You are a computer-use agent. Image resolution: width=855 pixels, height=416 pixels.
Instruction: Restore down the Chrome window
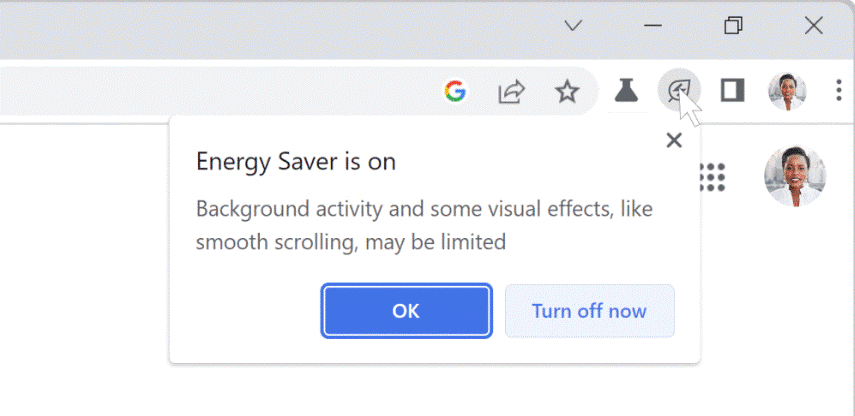[x=733, y=26]
